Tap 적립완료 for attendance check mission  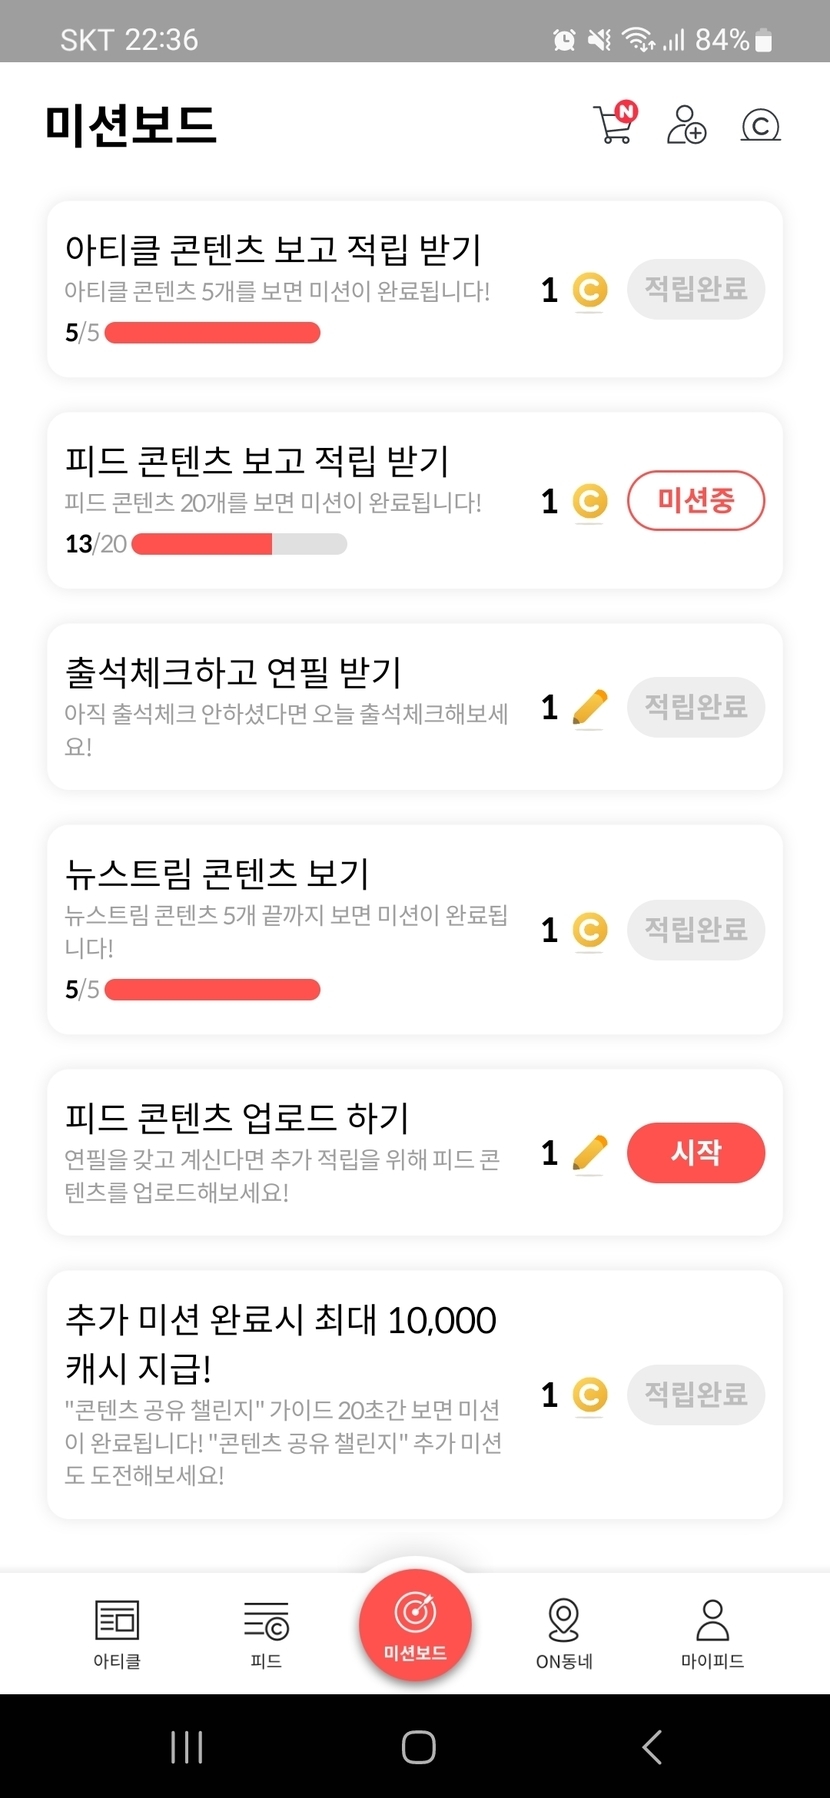[x=696, y=707]
